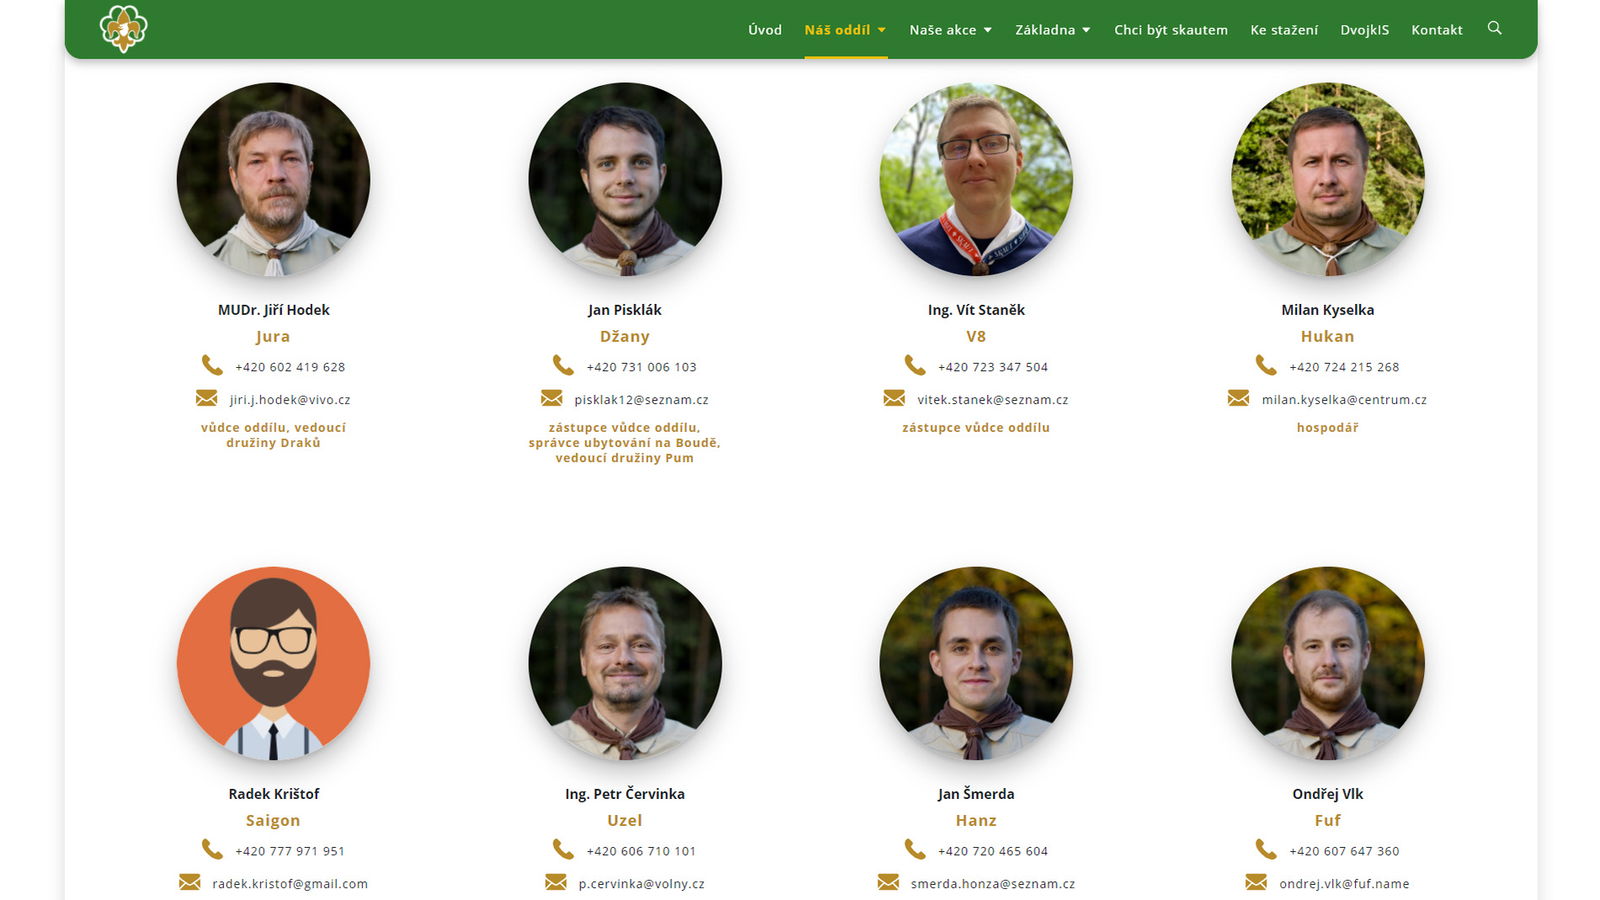This screenshot has height=900, width=1600.
Task: Open the search magnifier icon
Action: pos(1494,28)
